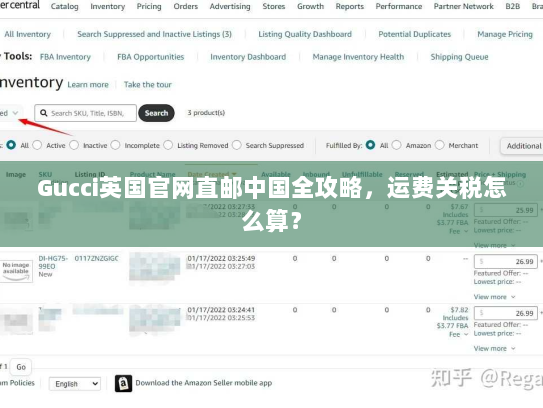
Task: Open Shipping Queue
Action: tap(460, 57)
